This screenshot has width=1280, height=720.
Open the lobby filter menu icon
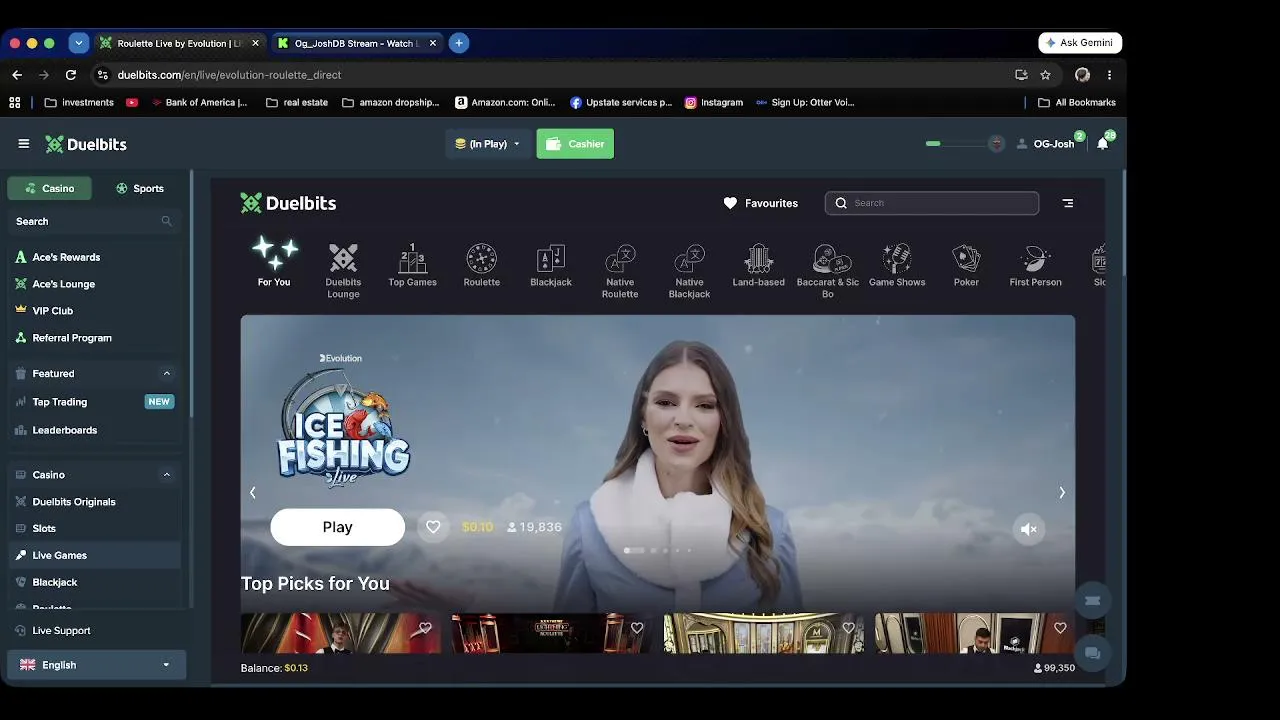tap(1068, 203)
